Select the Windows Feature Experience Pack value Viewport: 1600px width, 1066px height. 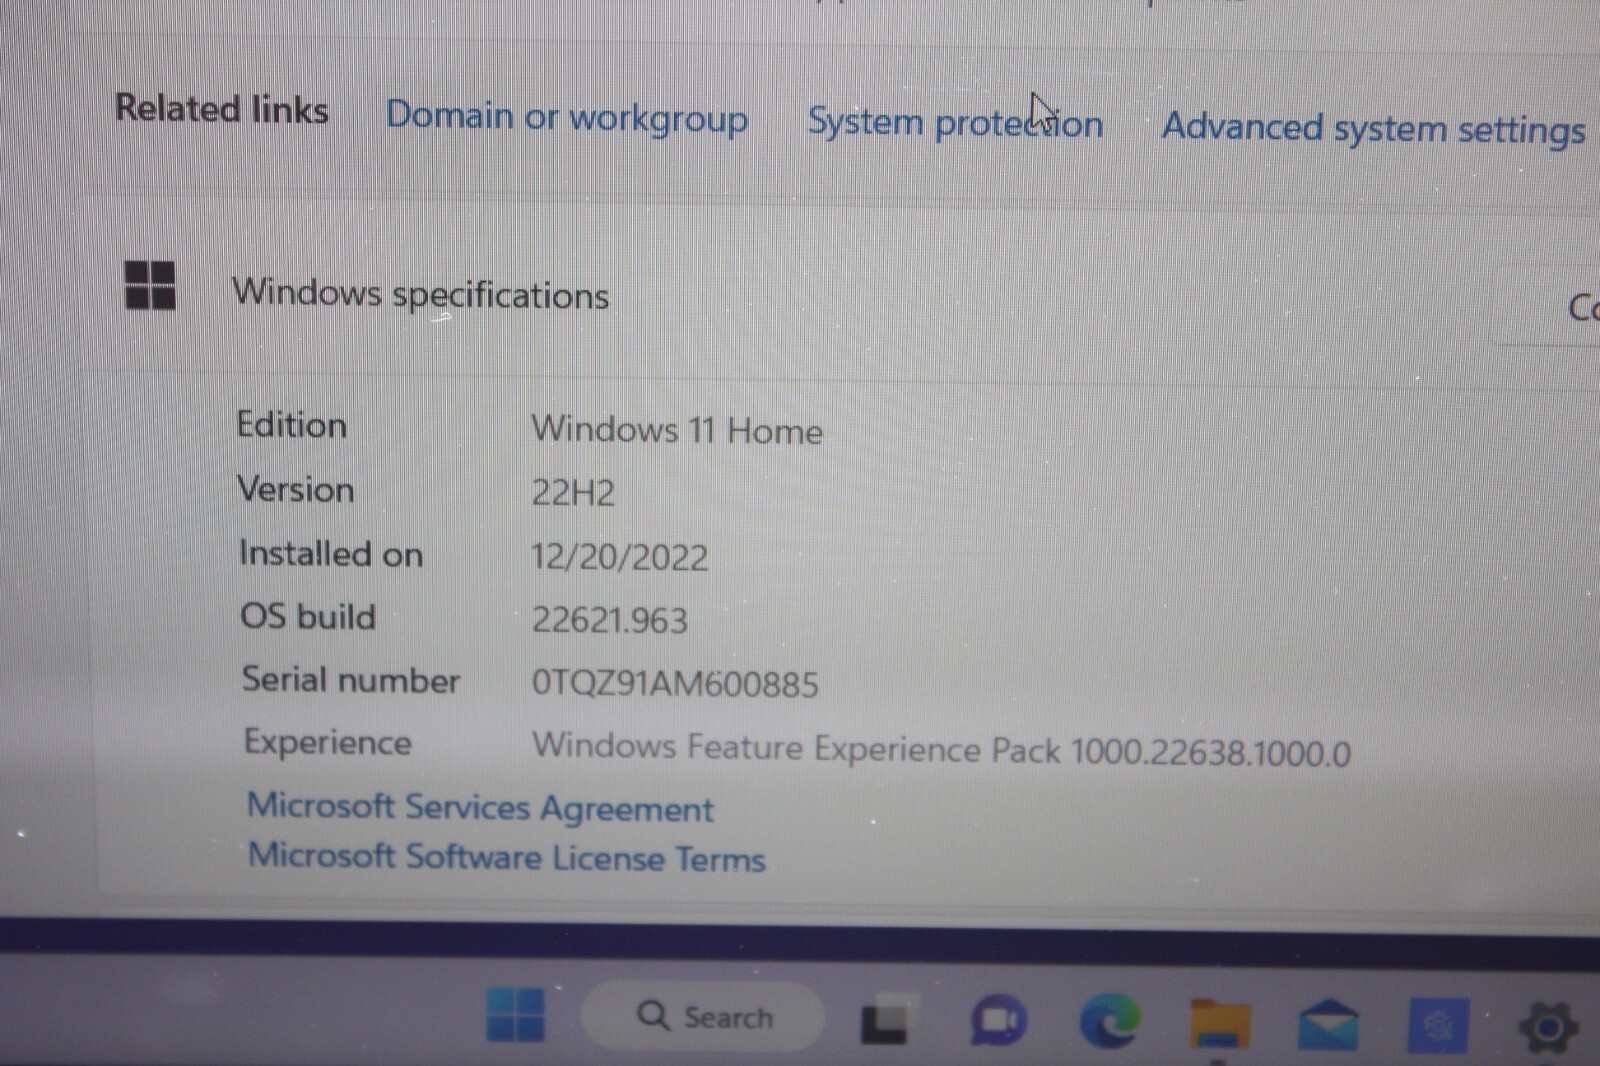[941, 749]
